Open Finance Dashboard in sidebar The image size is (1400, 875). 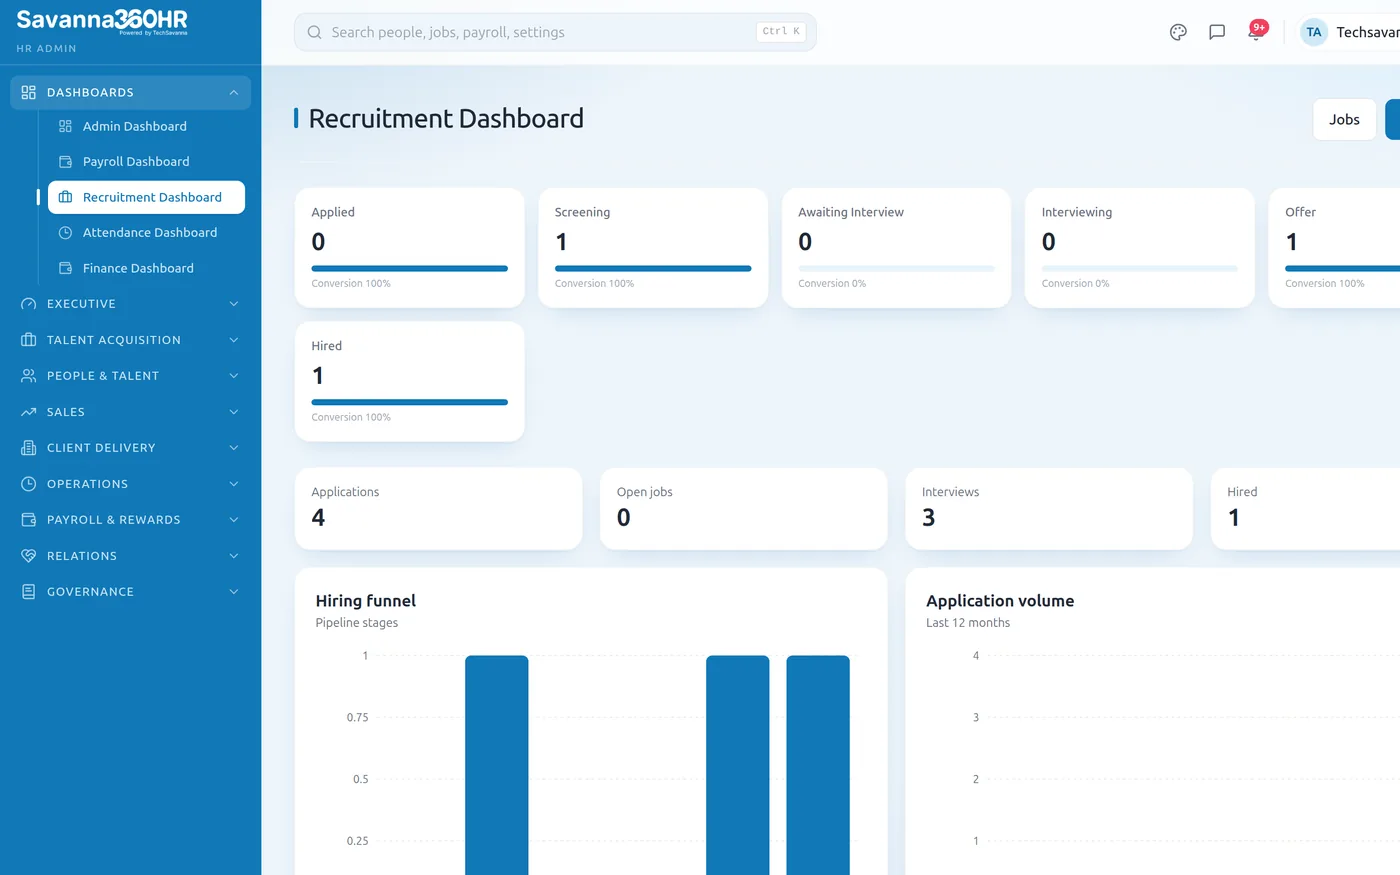146,268
